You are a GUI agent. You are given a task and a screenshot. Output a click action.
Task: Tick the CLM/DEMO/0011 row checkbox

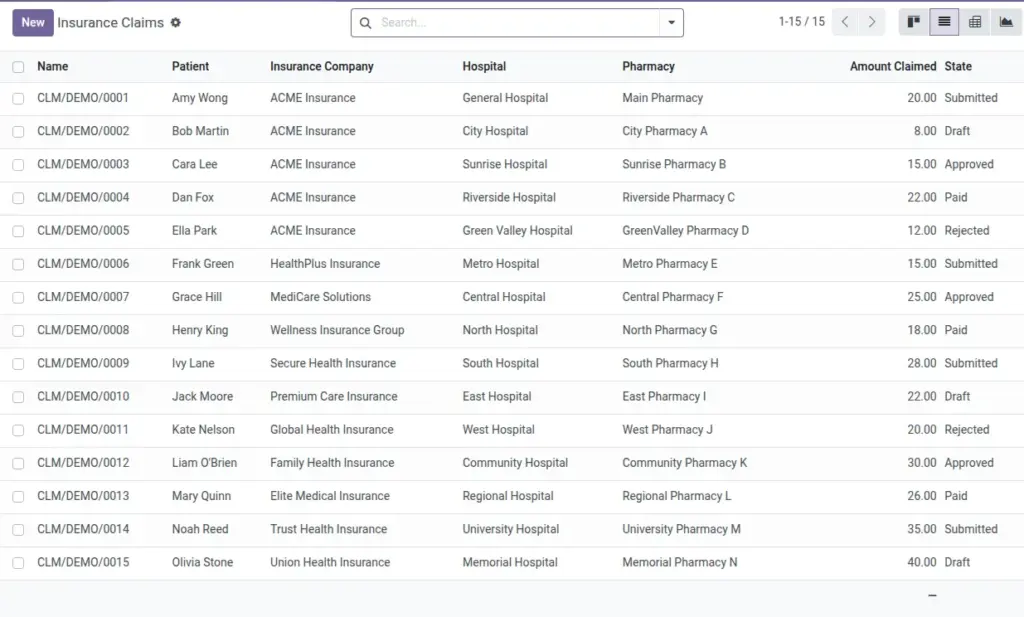[x=18, y=430]
